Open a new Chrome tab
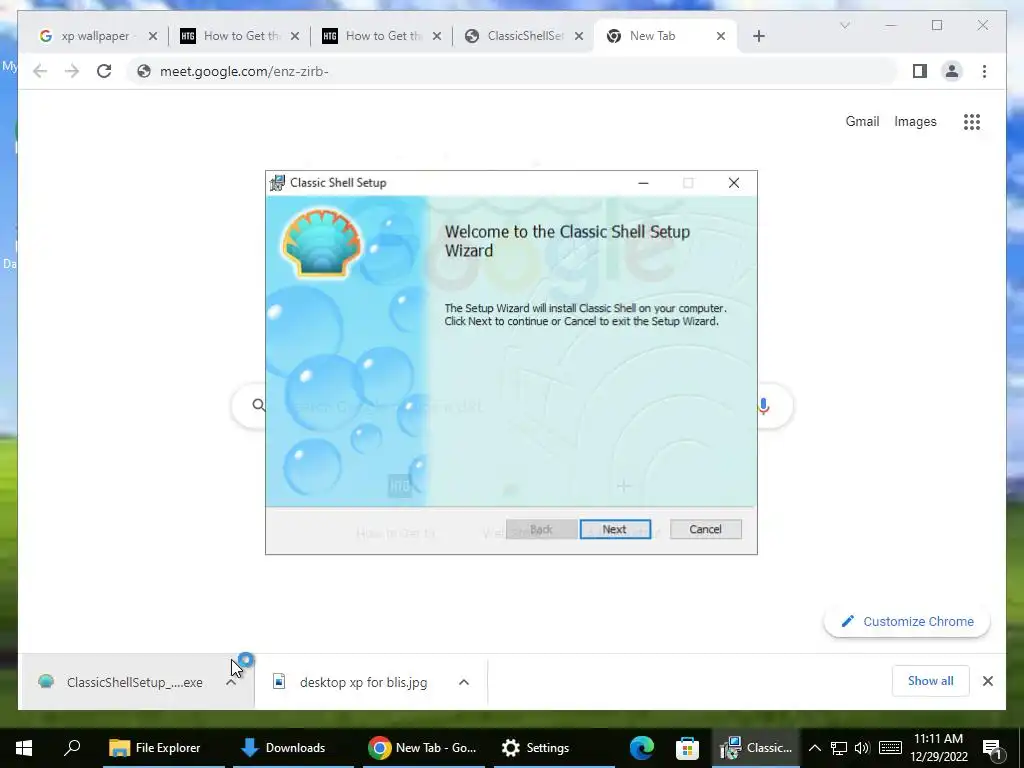The height and width of the screenshot is (768, 1024). click(x=758, y=36)
